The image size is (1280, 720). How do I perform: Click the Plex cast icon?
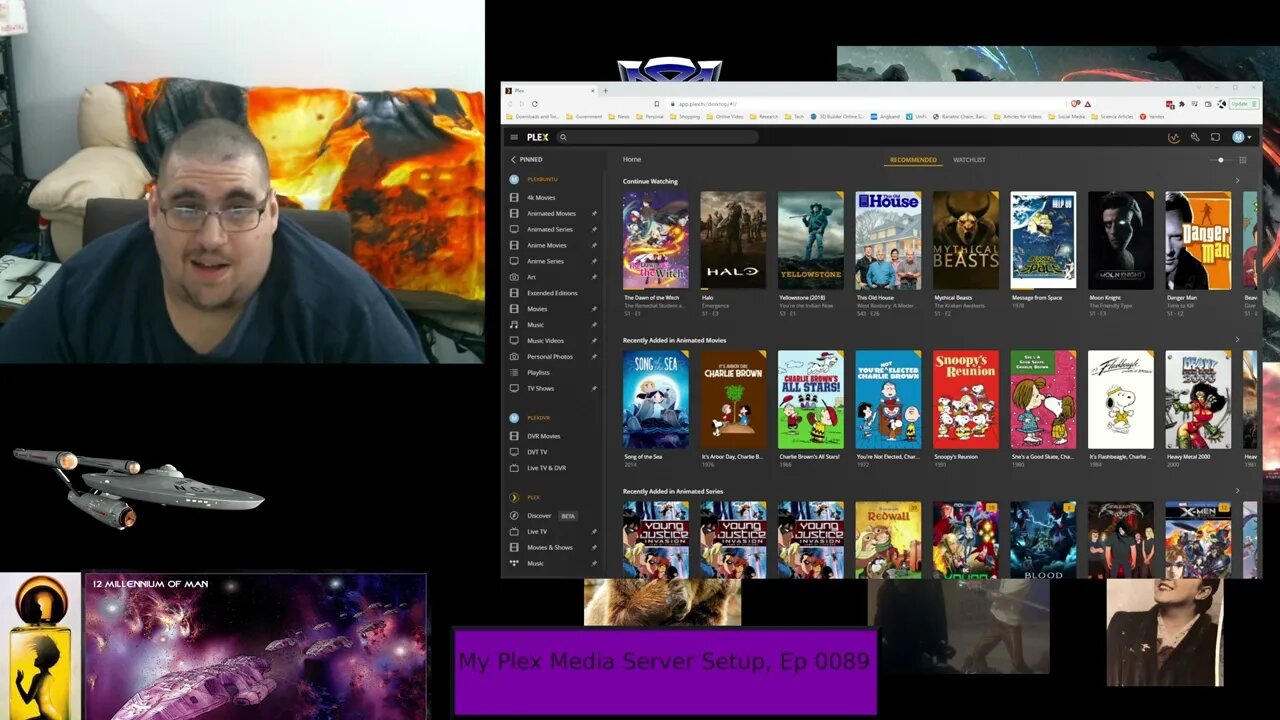tap(1215, 137)
